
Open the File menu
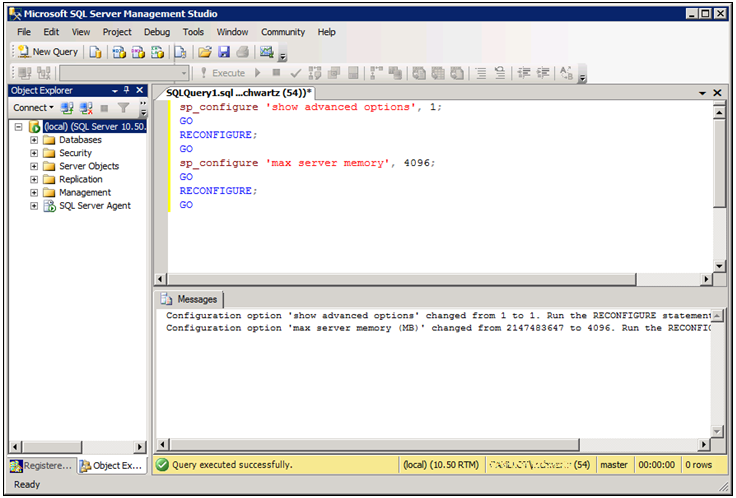click(x=24, y=32)
